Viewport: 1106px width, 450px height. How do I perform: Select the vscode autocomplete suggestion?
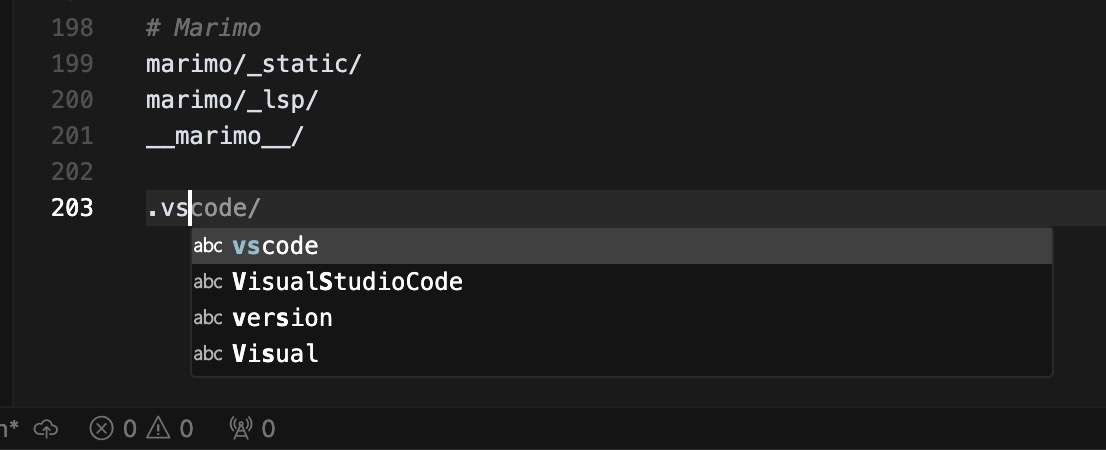click(x=621, y=246)
